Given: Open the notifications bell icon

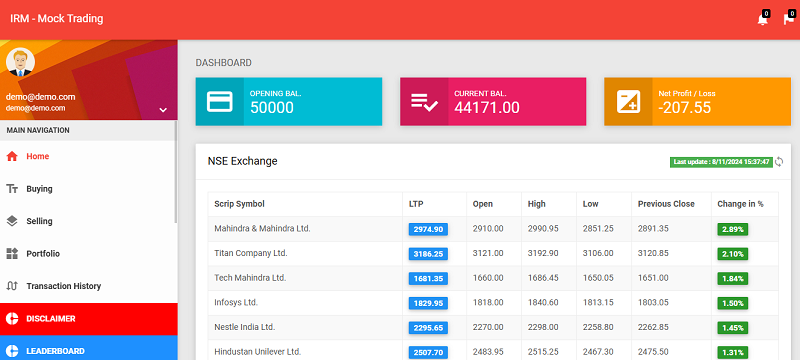Looking at the screenshot, I should coord(762,20).
